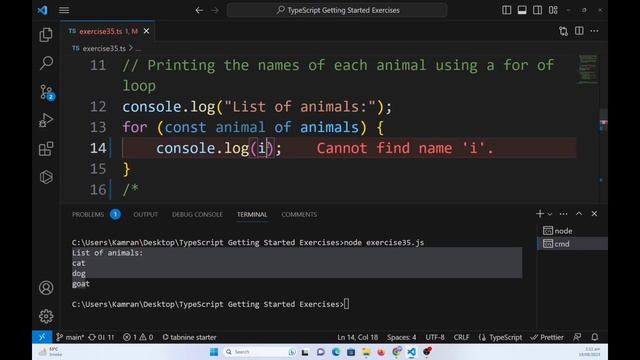Click errors and warnings count in status bar
The height and width of the screenshot is (360, 640).
coord(138,337)
